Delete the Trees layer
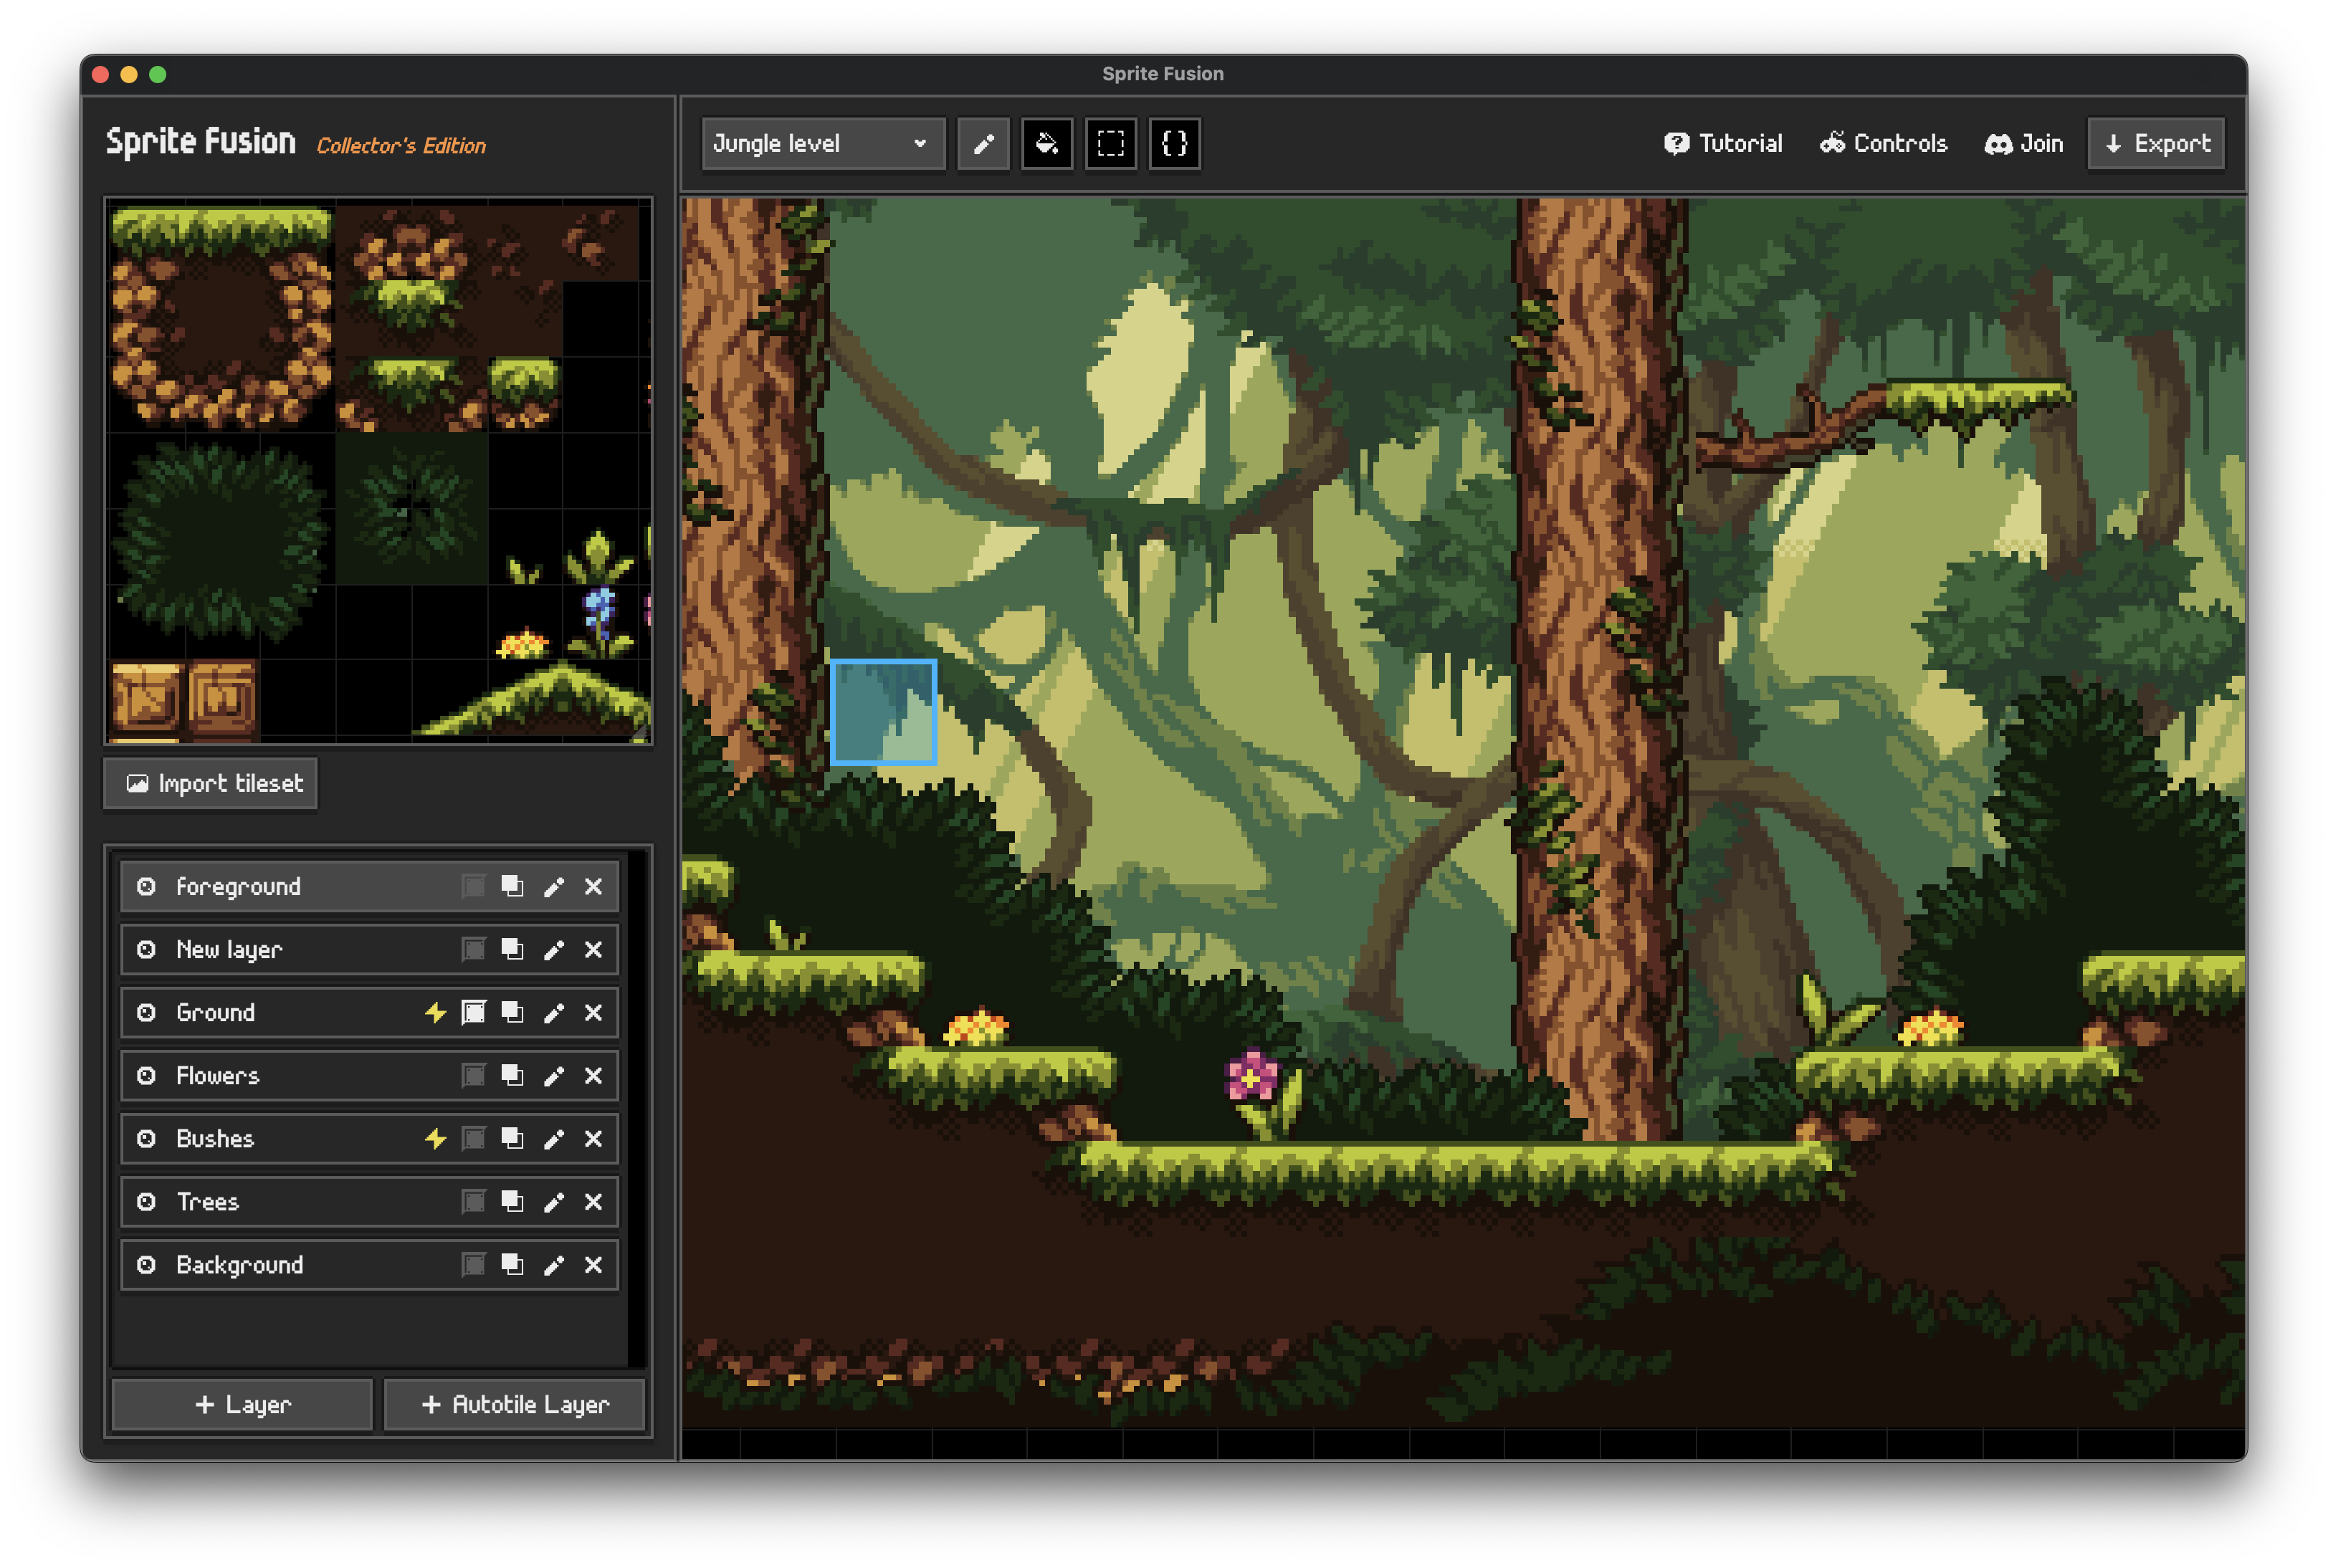This screenshot has height=1568, width=2328. (x=593, y=1202)
